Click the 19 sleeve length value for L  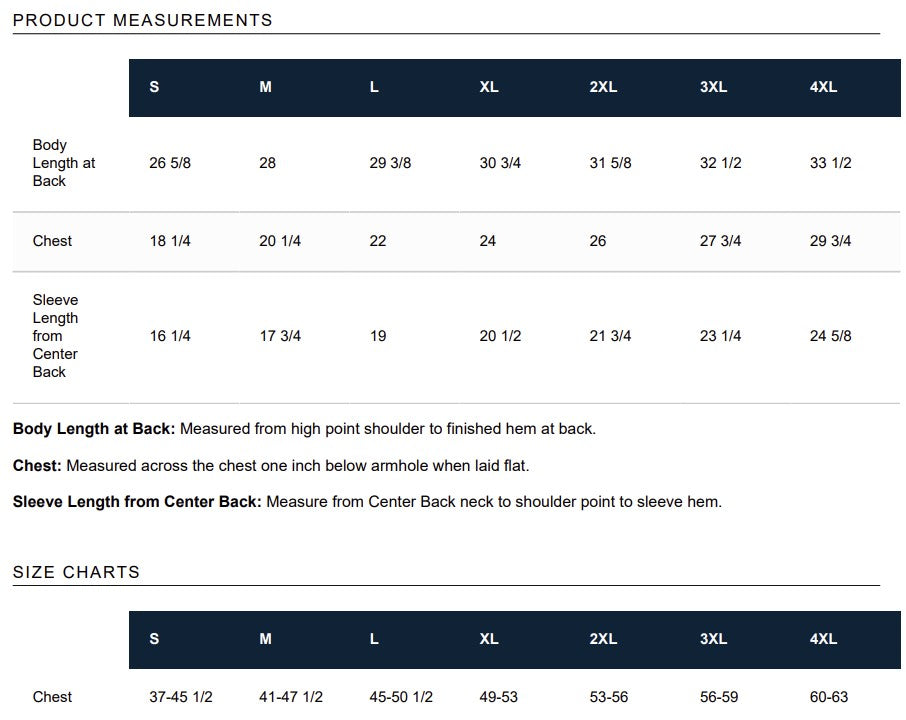pos(378,336)
